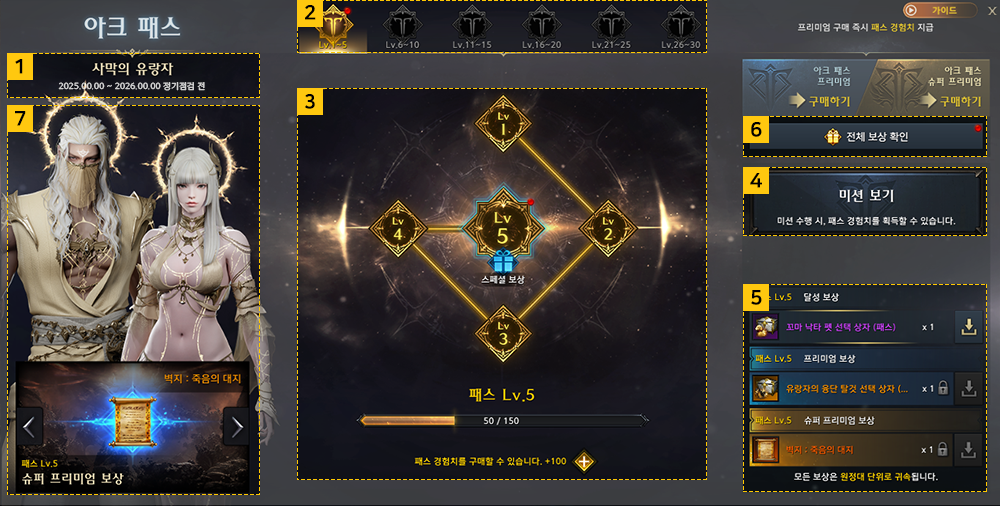Select the Lv 3 diamond node
Screen dimensions: 1000x506
click(x=503, y=333)
